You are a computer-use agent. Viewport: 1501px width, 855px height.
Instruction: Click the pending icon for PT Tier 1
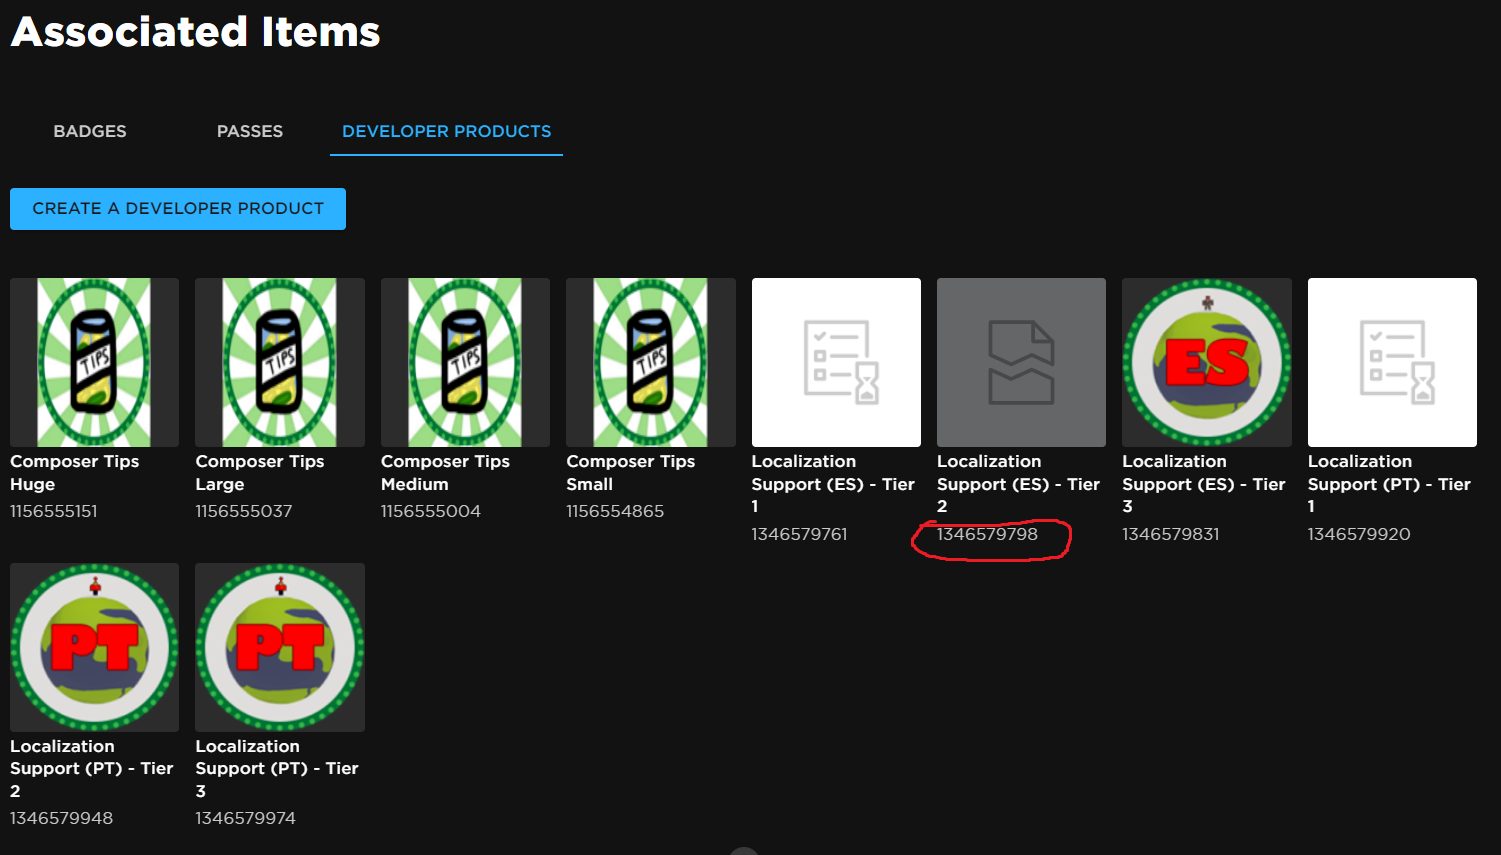1391,361
